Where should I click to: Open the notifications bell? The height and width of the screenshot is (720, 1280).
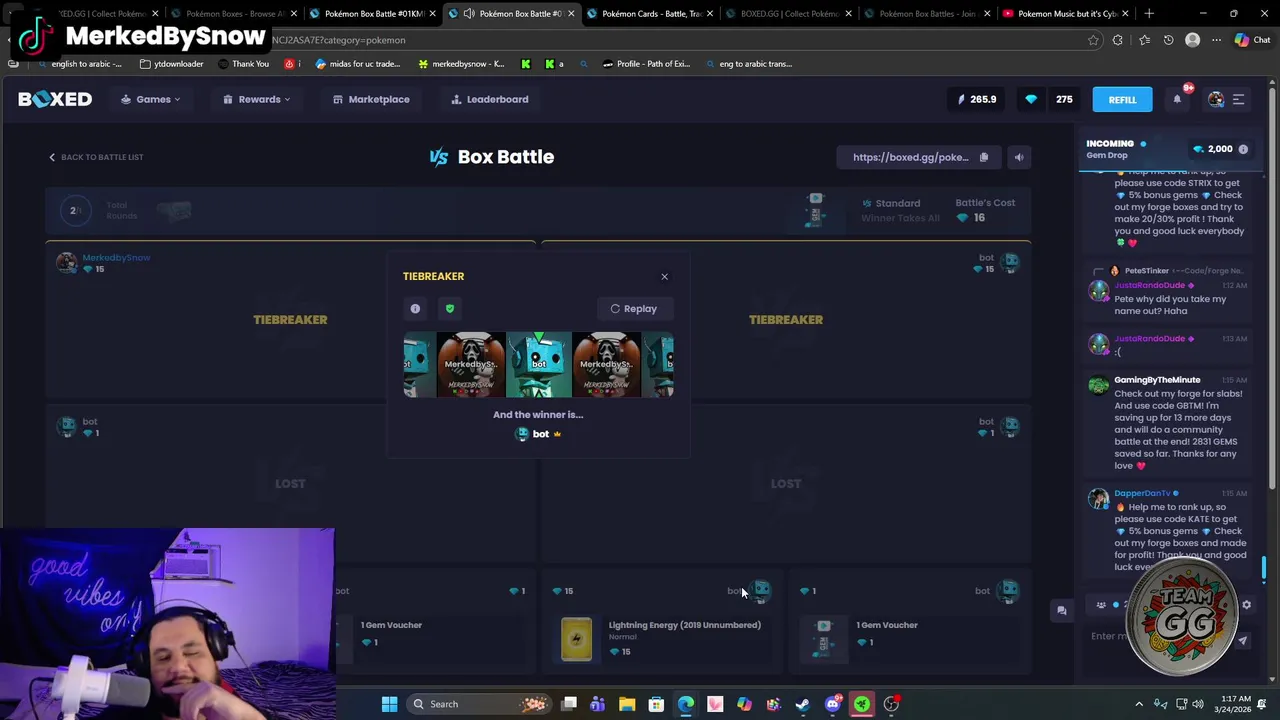click(x=1177, y=99)
